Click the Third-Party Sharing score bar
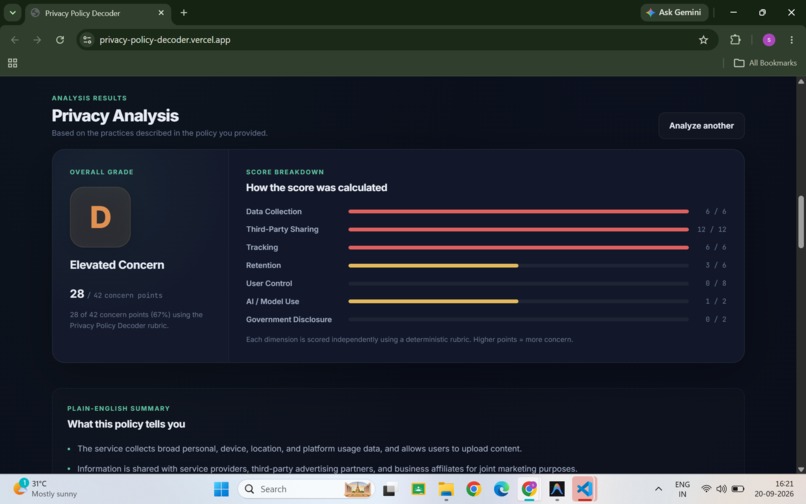 [x=518, y=229]
